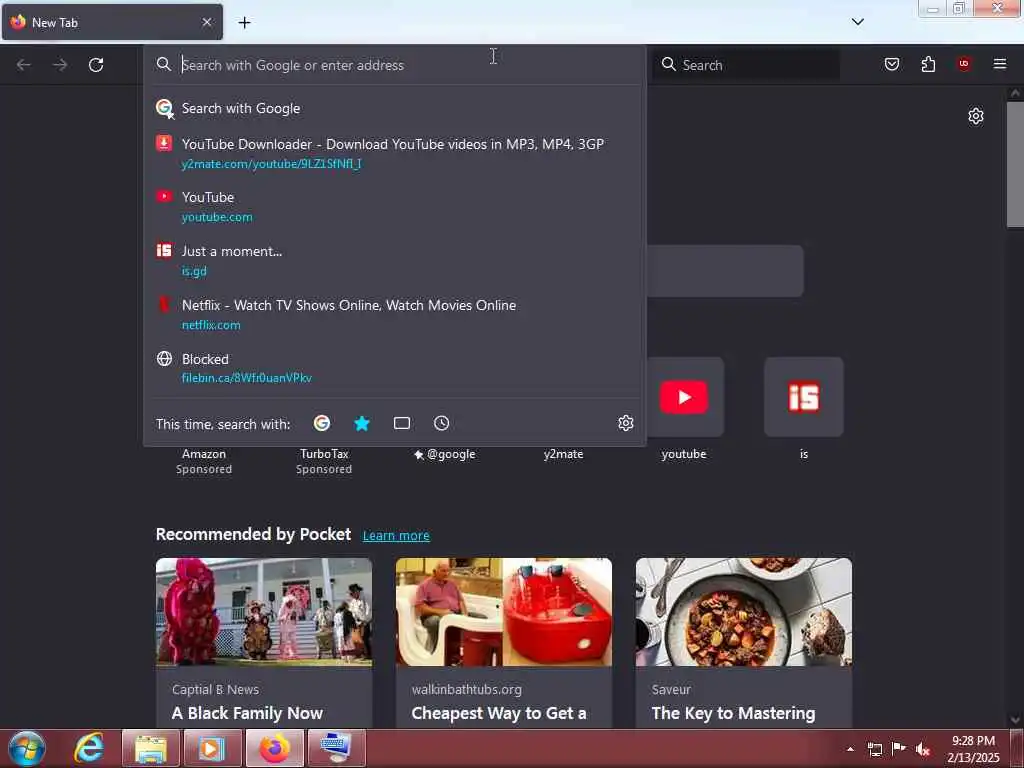This screenshot has width=1024, height=768.
Task: Open A Black Family Now headline
Action: tap(248, 713)
